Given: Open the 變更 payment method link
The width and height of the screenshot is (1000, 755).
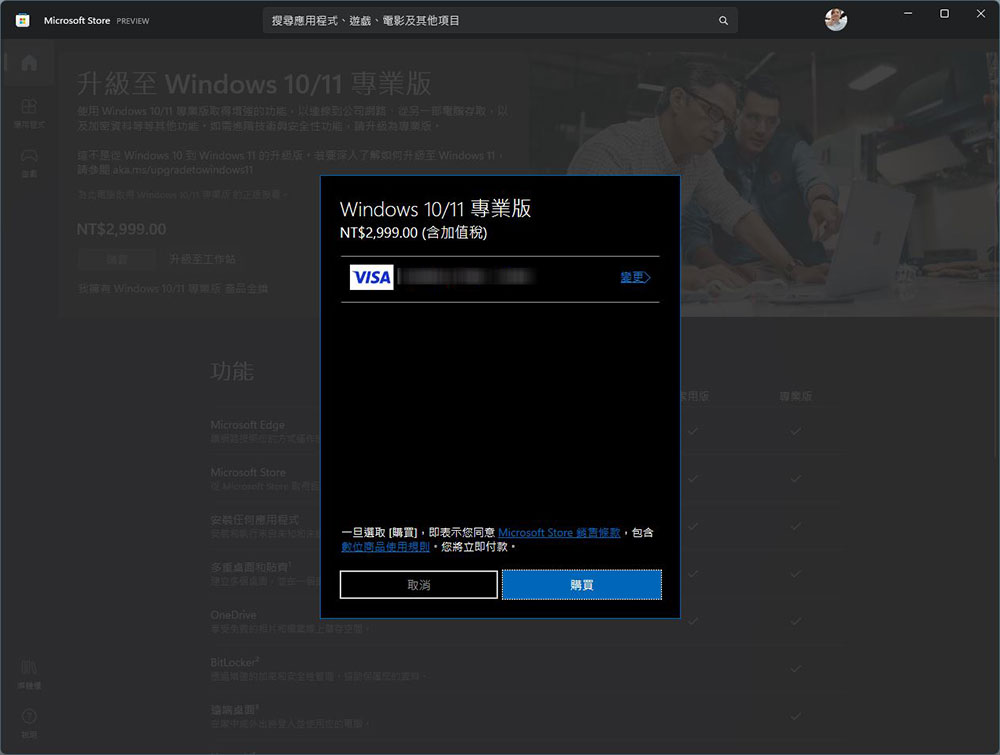Looking at the screenshot, I should (635, 277).
